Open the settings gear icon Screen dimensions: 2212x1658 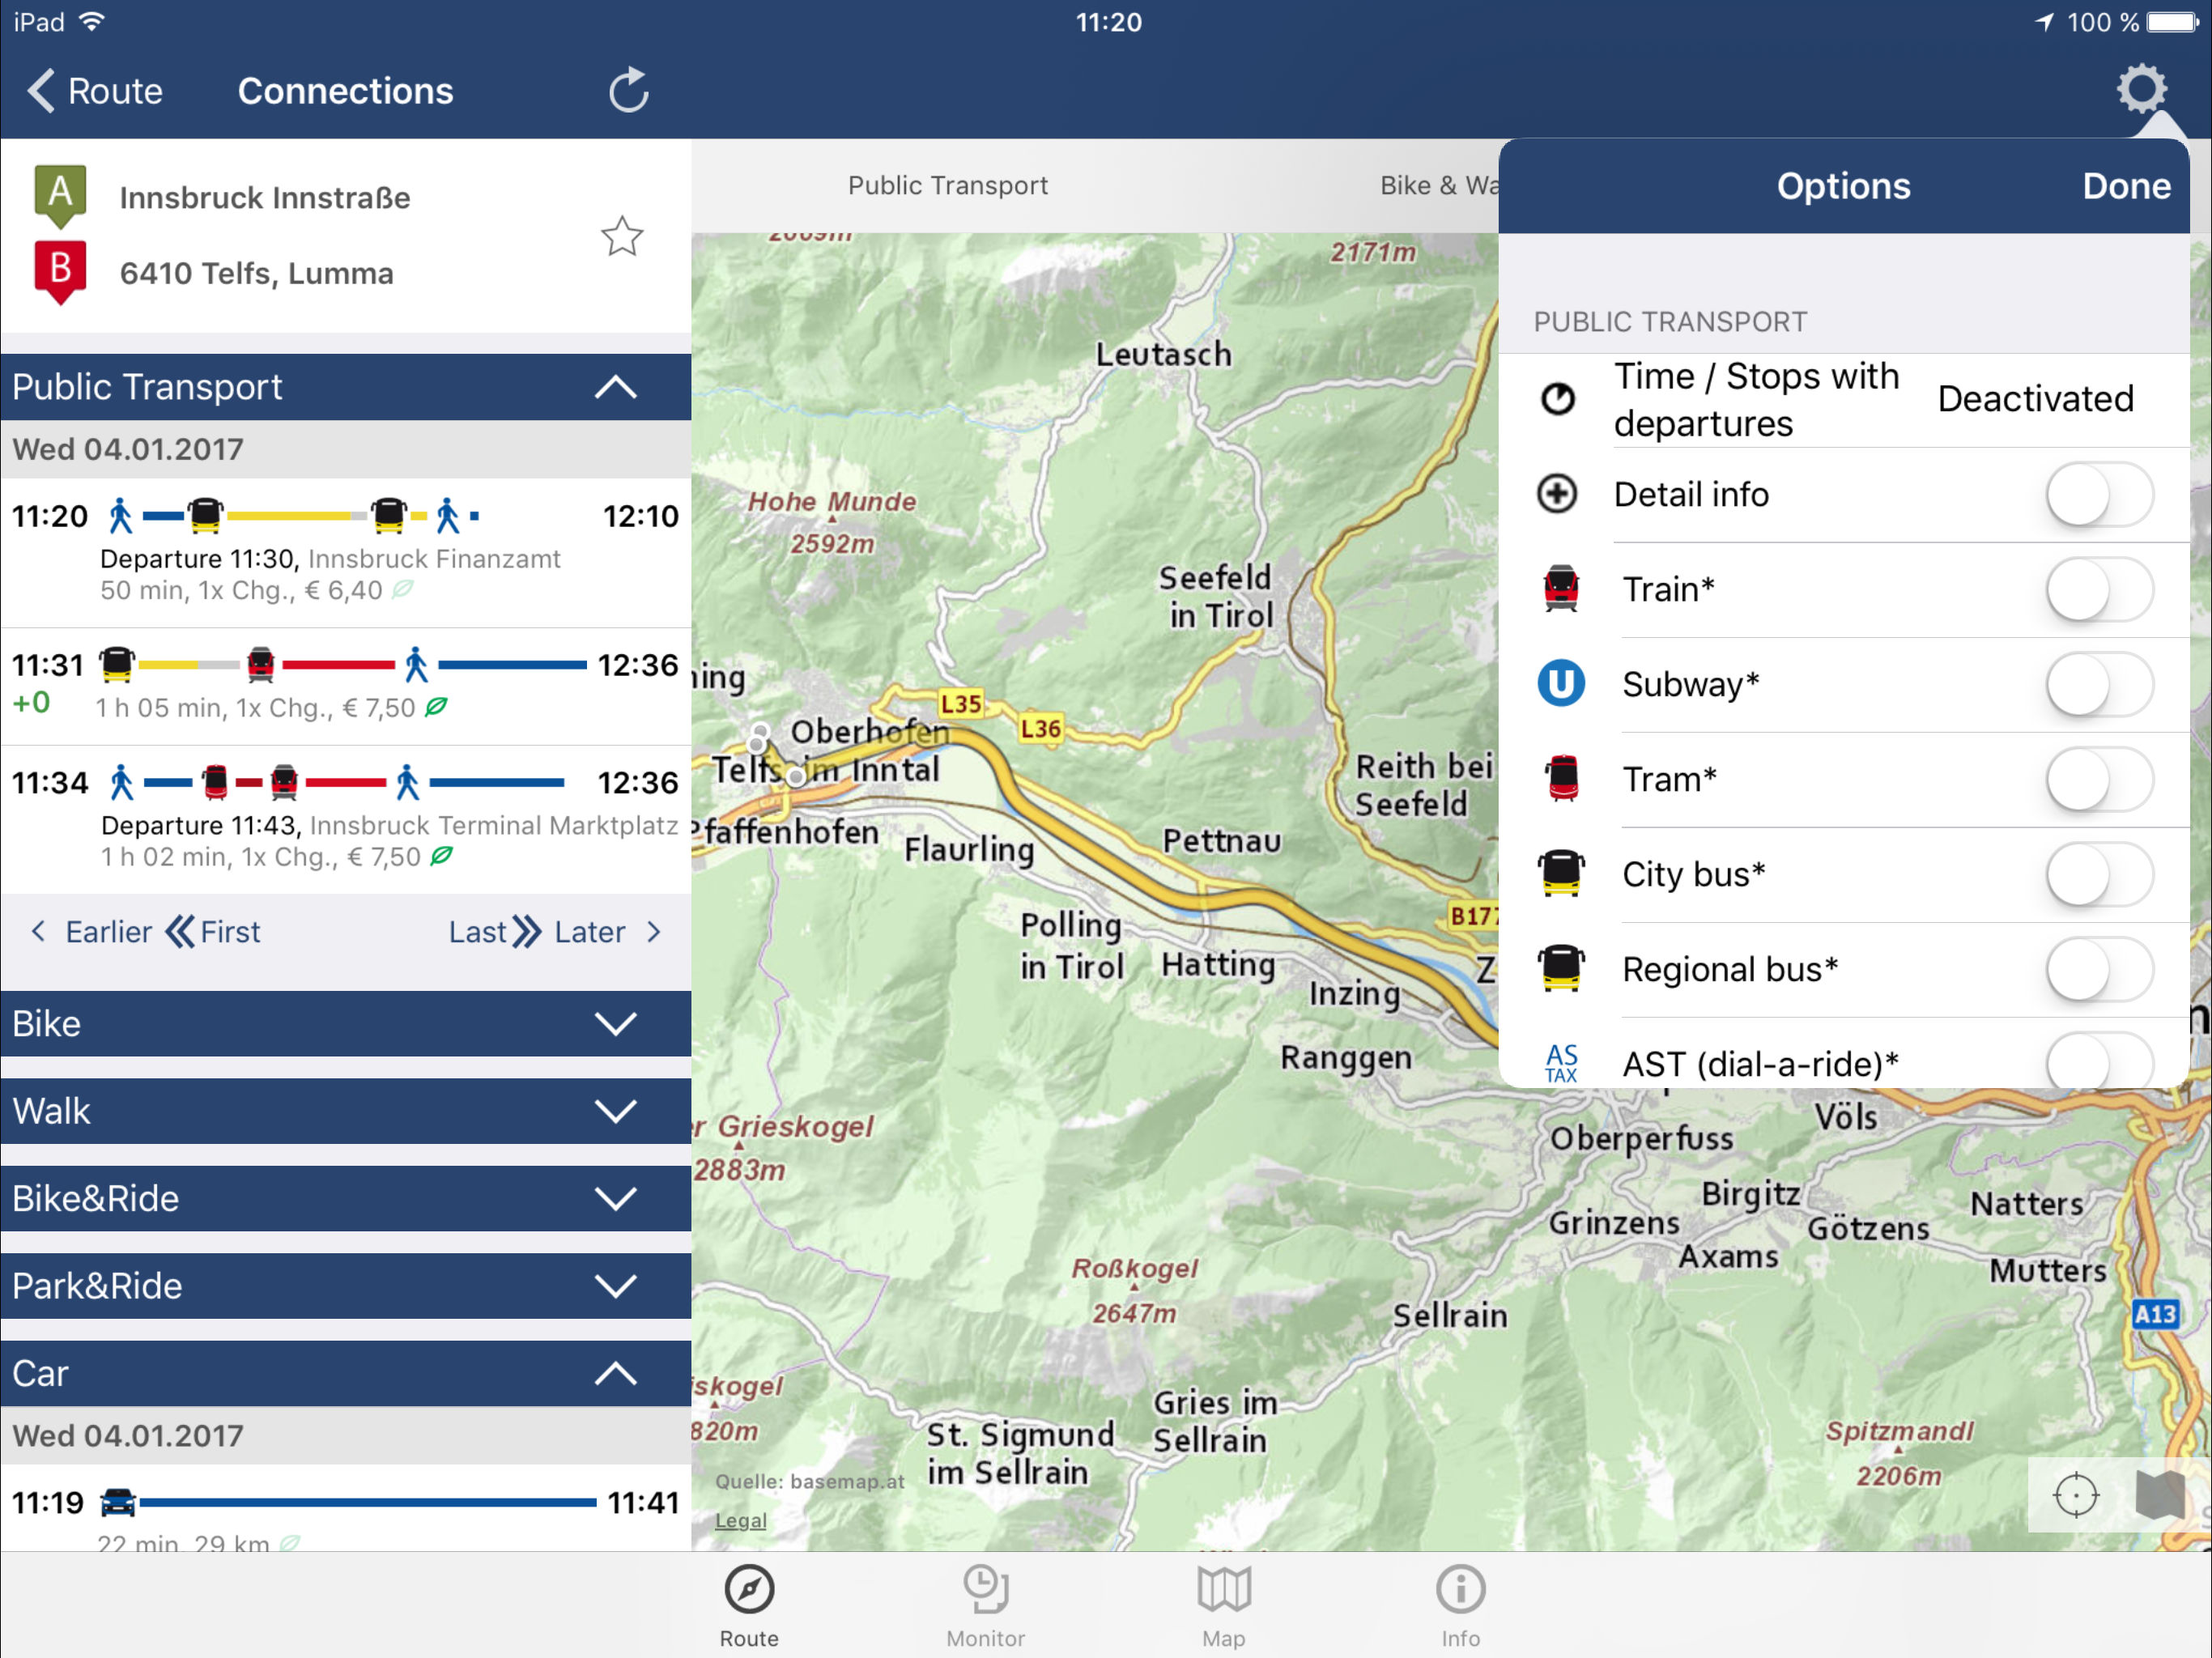click(x=2141, y=90)
